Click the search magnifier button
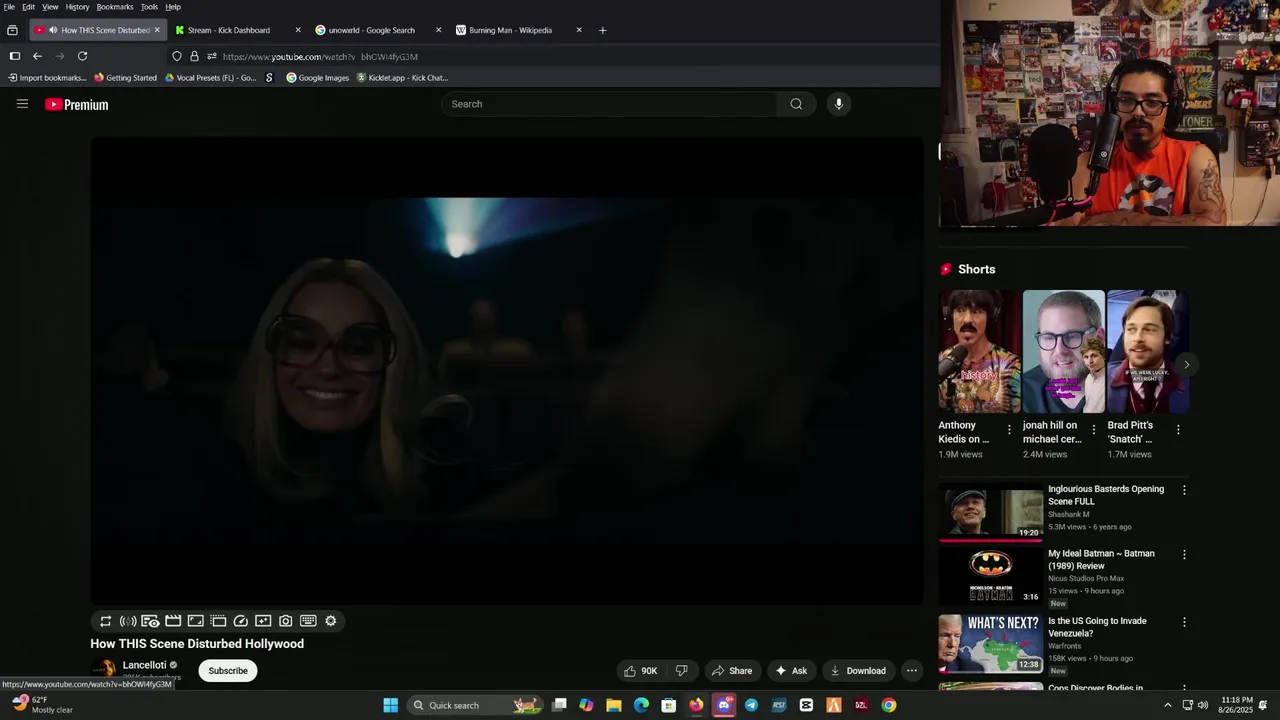Screen dimensions: 1280x720 tap(796, 104)
